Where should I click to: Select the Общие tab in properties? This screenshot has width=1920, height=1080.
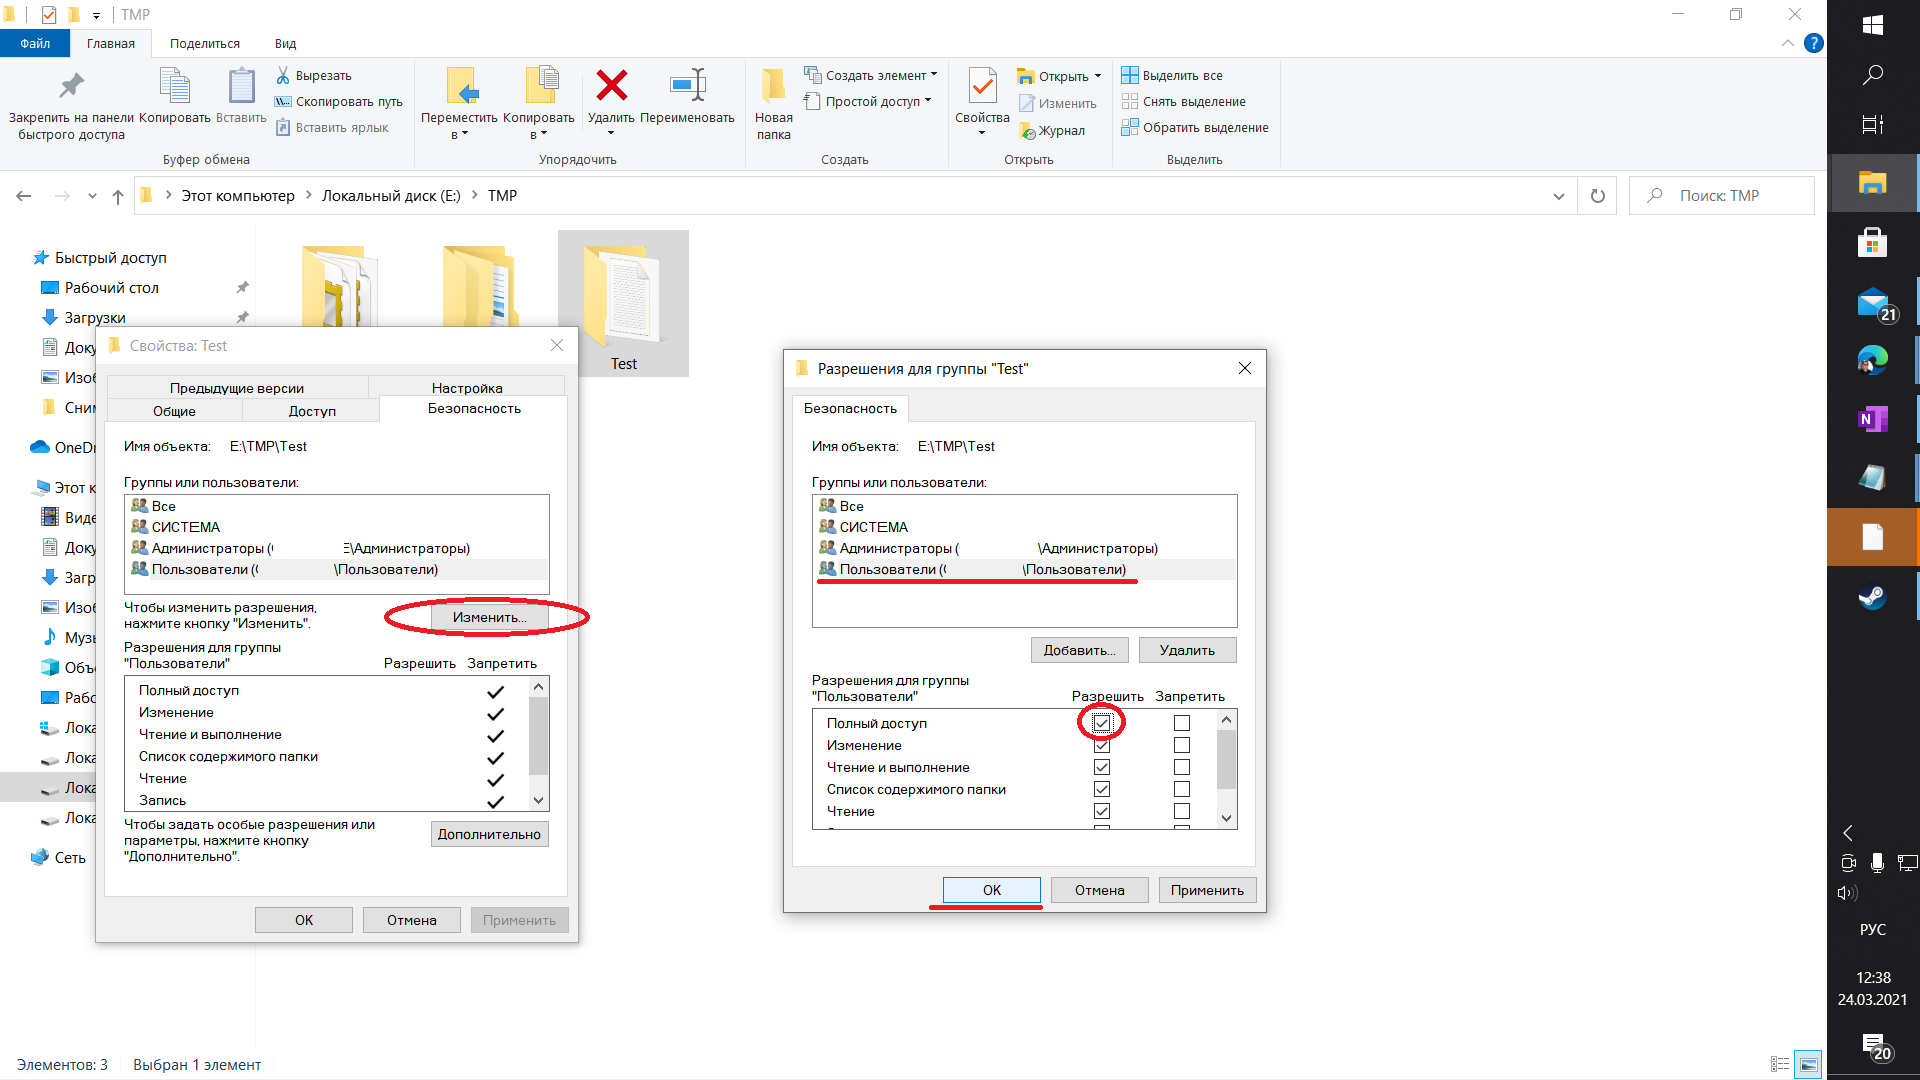[x=174, y=407]
